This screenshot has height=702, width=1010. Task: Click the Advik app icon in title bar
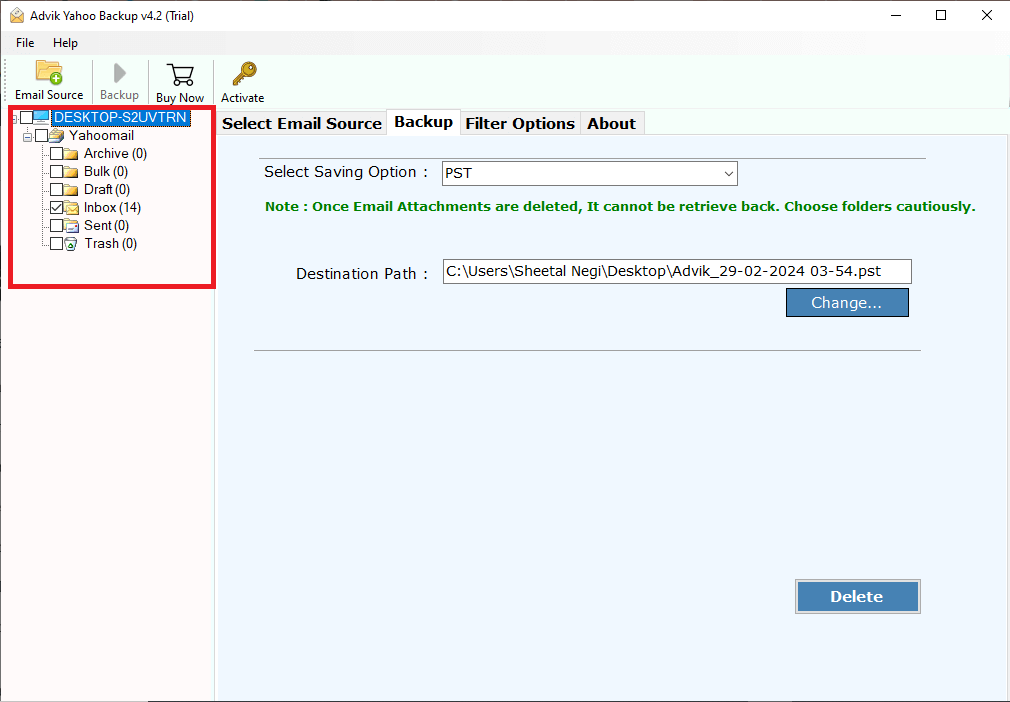point(17,15)
